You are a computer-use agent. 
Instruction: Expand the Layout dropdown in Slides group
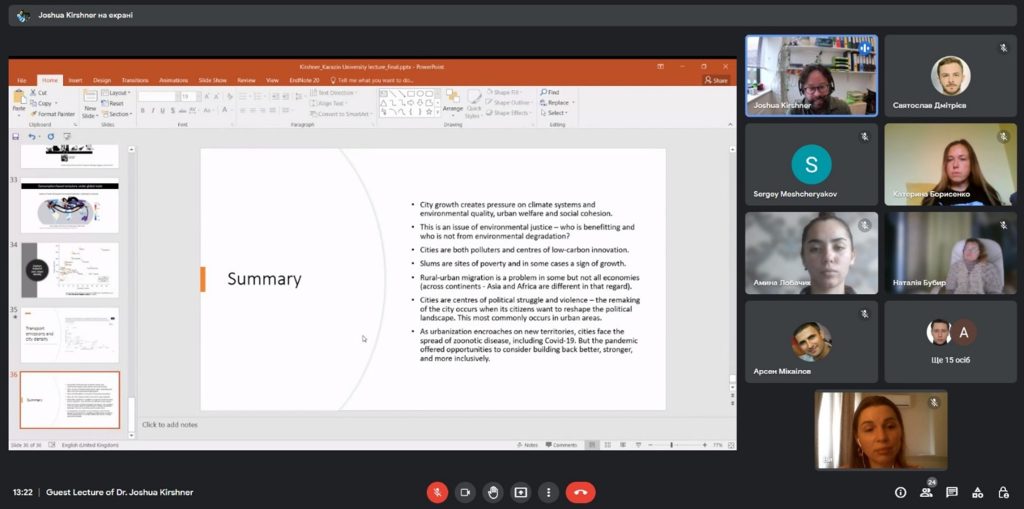(x=118, y=93)
